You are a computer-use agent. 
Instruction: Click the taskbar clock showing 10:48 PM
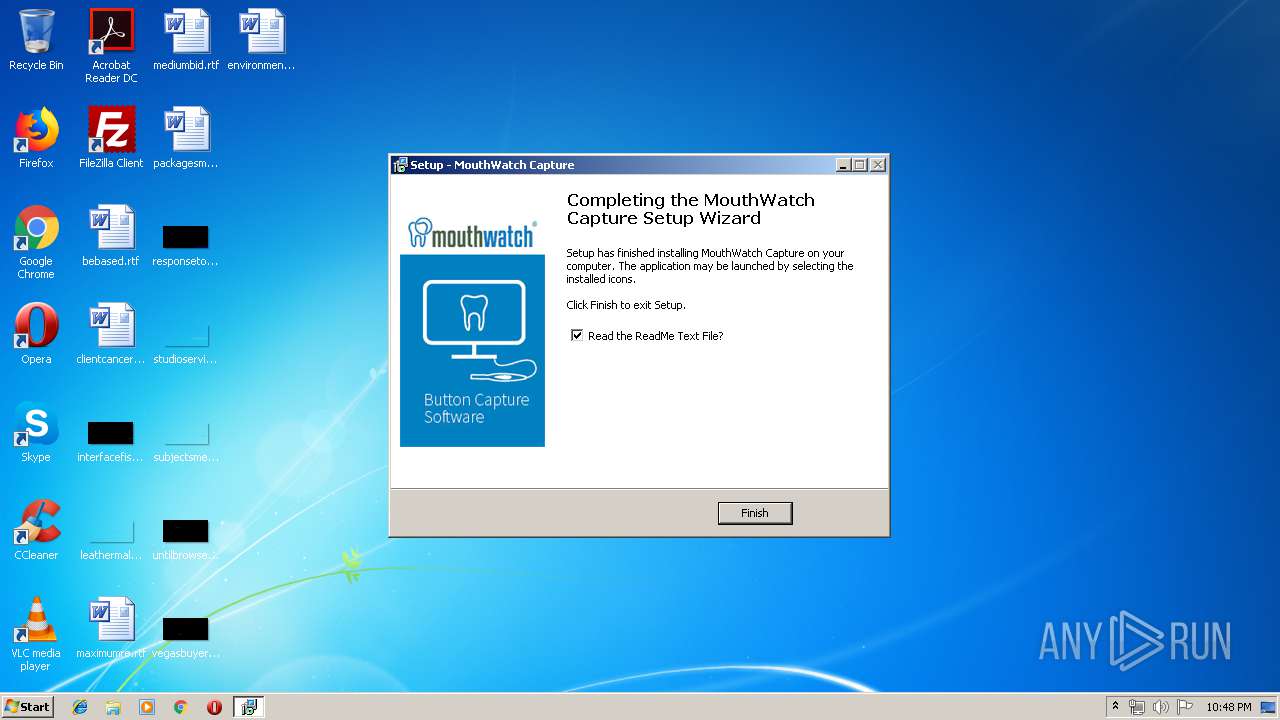point(1228,707)
